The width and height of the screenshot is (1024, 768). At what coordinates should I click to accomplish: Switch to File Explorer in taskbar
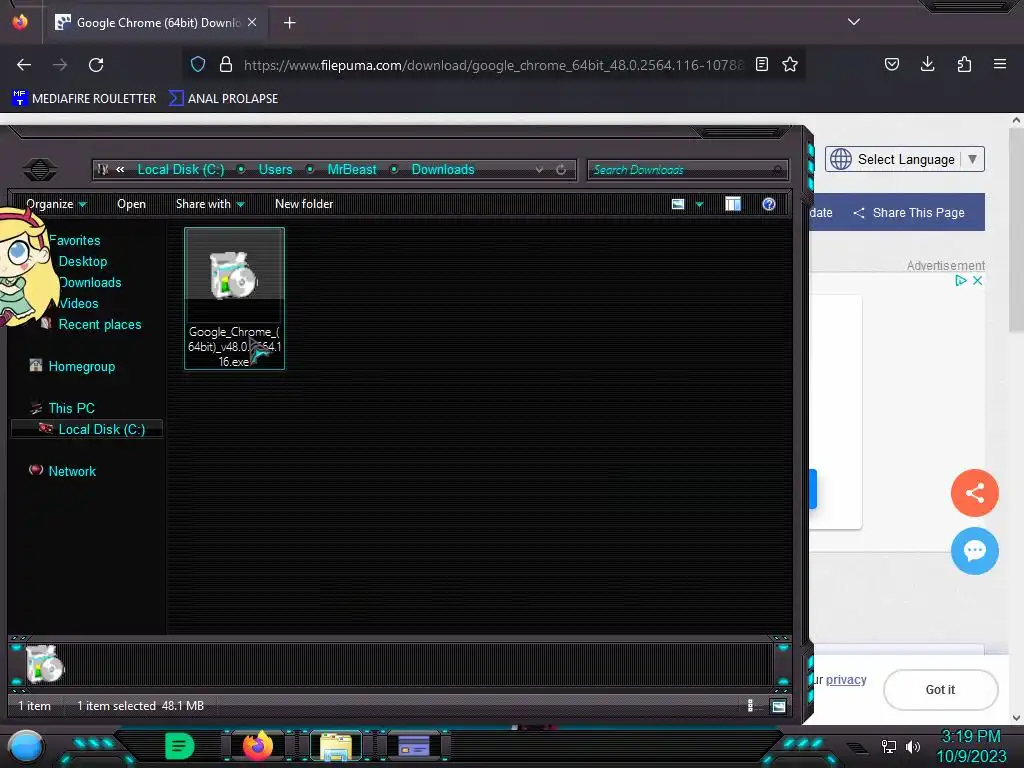tap(336, 746)
